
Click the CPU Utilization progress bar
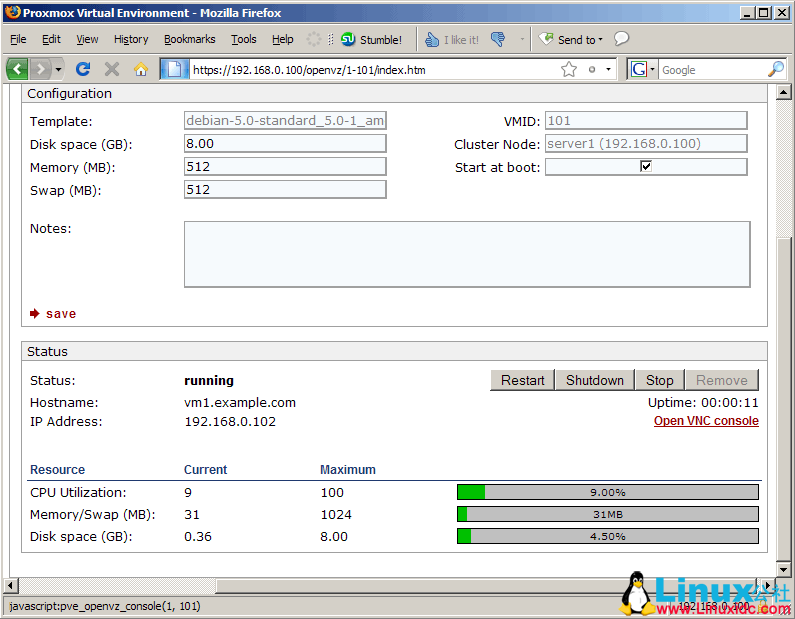point(607,492)
